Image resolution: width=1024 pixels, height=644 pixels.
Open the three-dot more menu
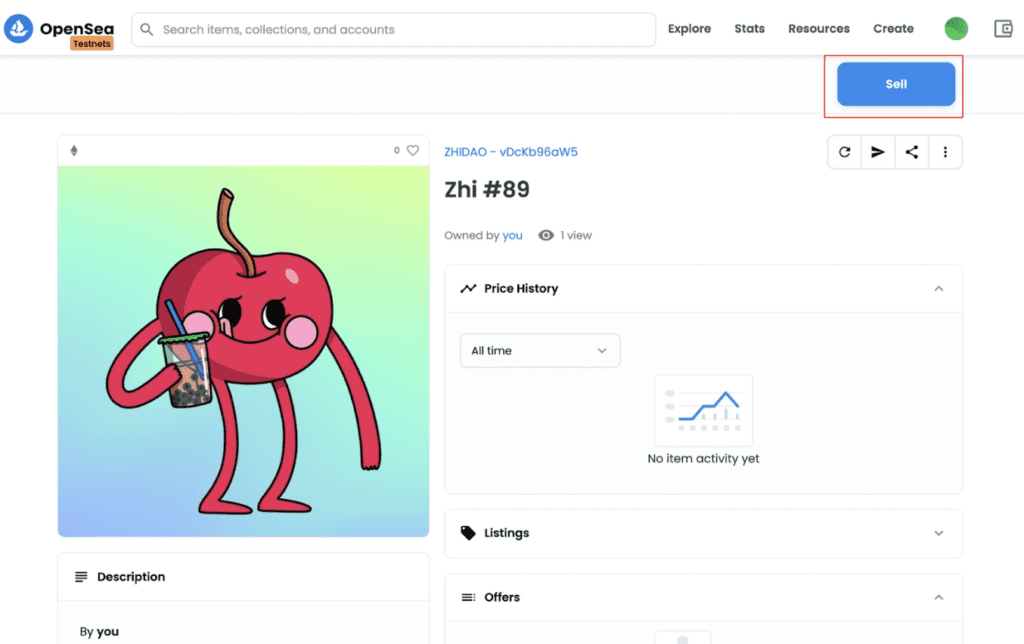(x=945, y=152)
